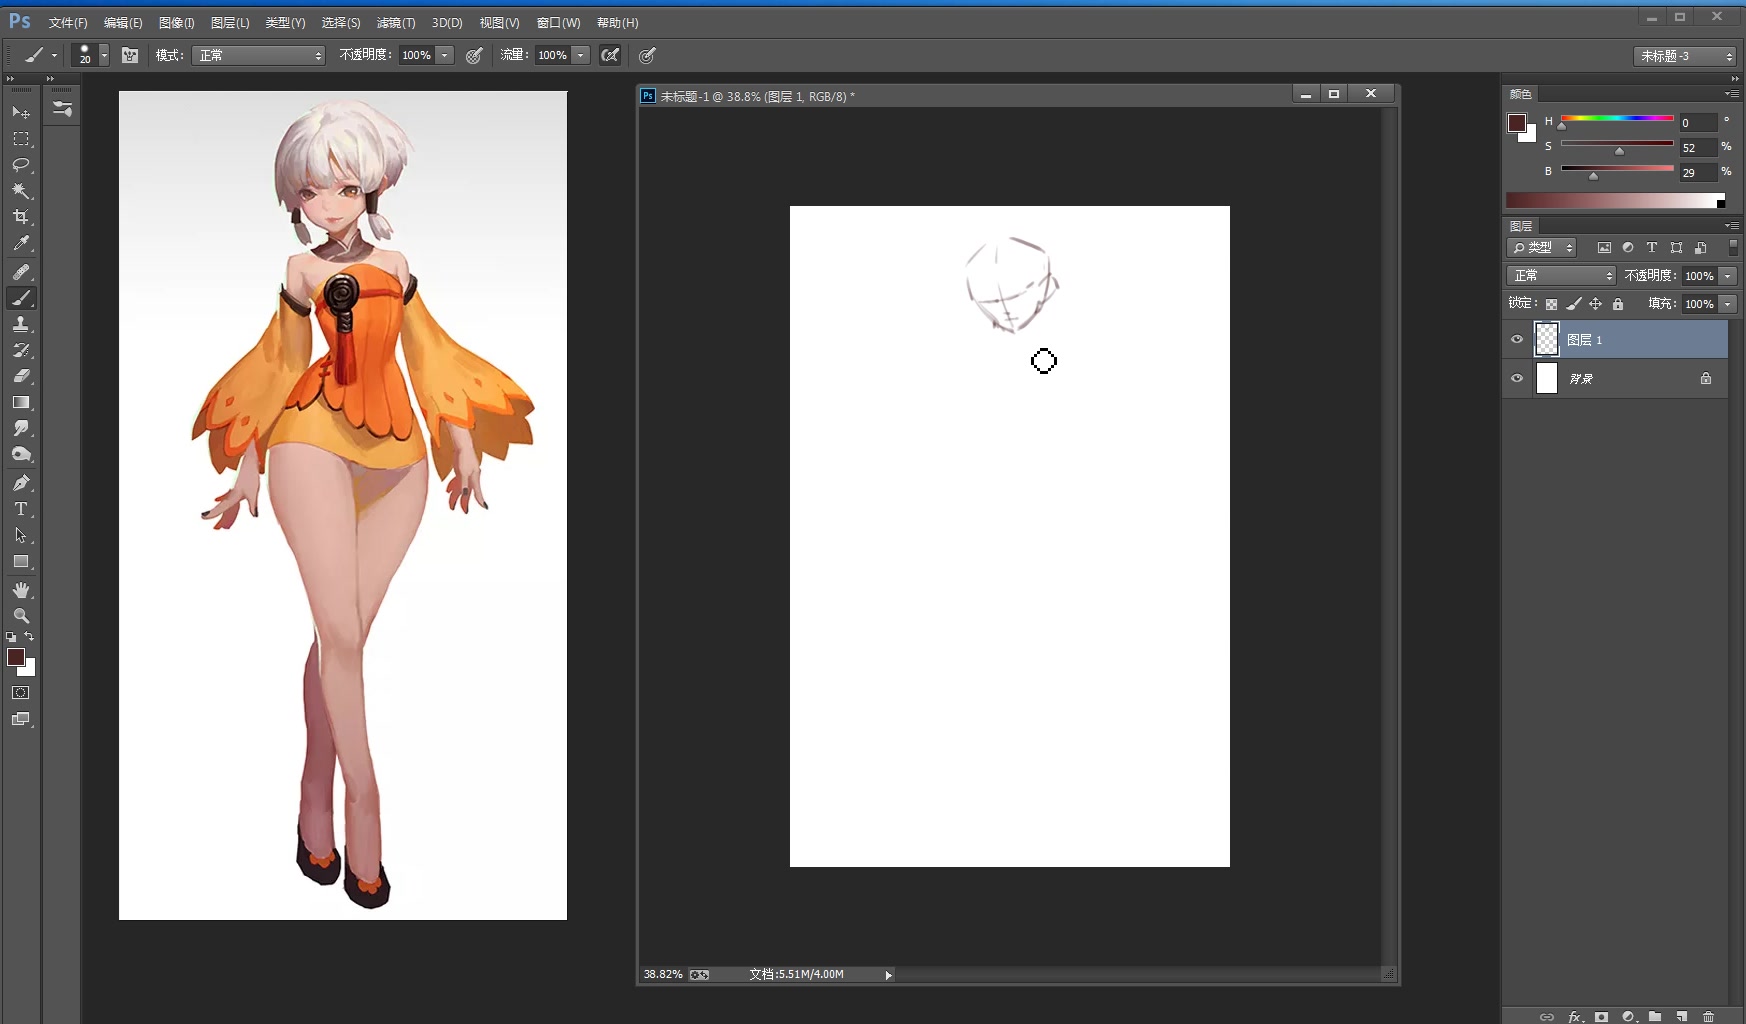Create a new layer icon
1746x1024 pixels.
1682,1016
